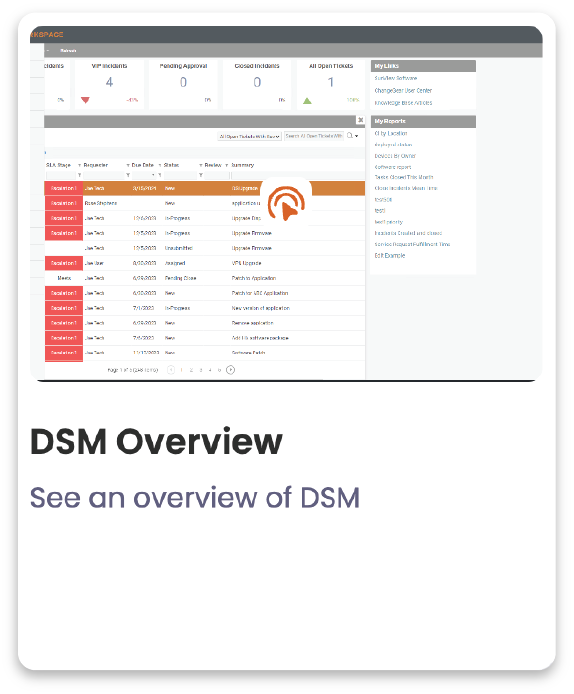Open the Pending Approval tile
Image resolution: width=574 pixels, height=694 pixels.
183,84
